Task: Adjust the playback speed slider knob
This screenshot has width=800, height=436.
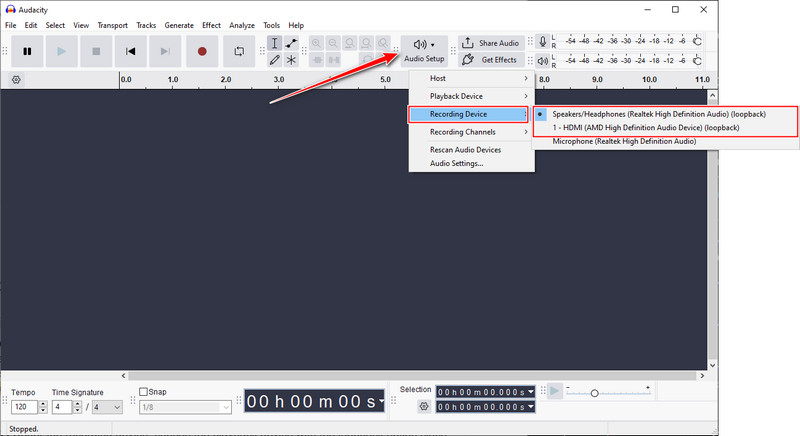Action: coord(594,393)
